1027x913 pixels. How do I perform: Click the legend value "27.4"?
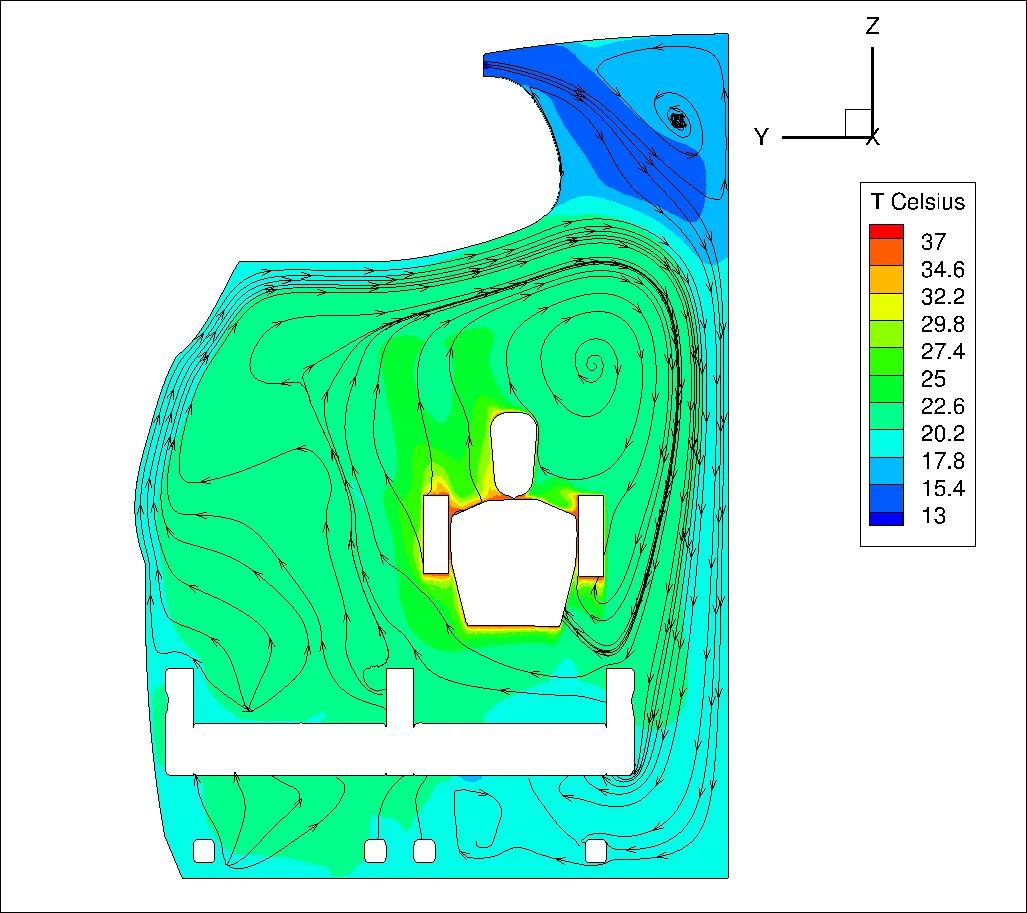(943, 352)
